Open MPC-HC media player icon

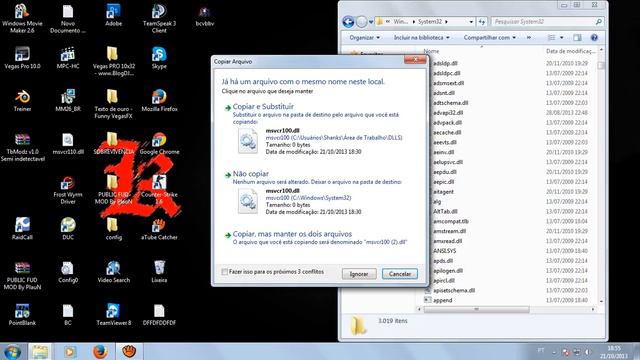tap(68, 58)
